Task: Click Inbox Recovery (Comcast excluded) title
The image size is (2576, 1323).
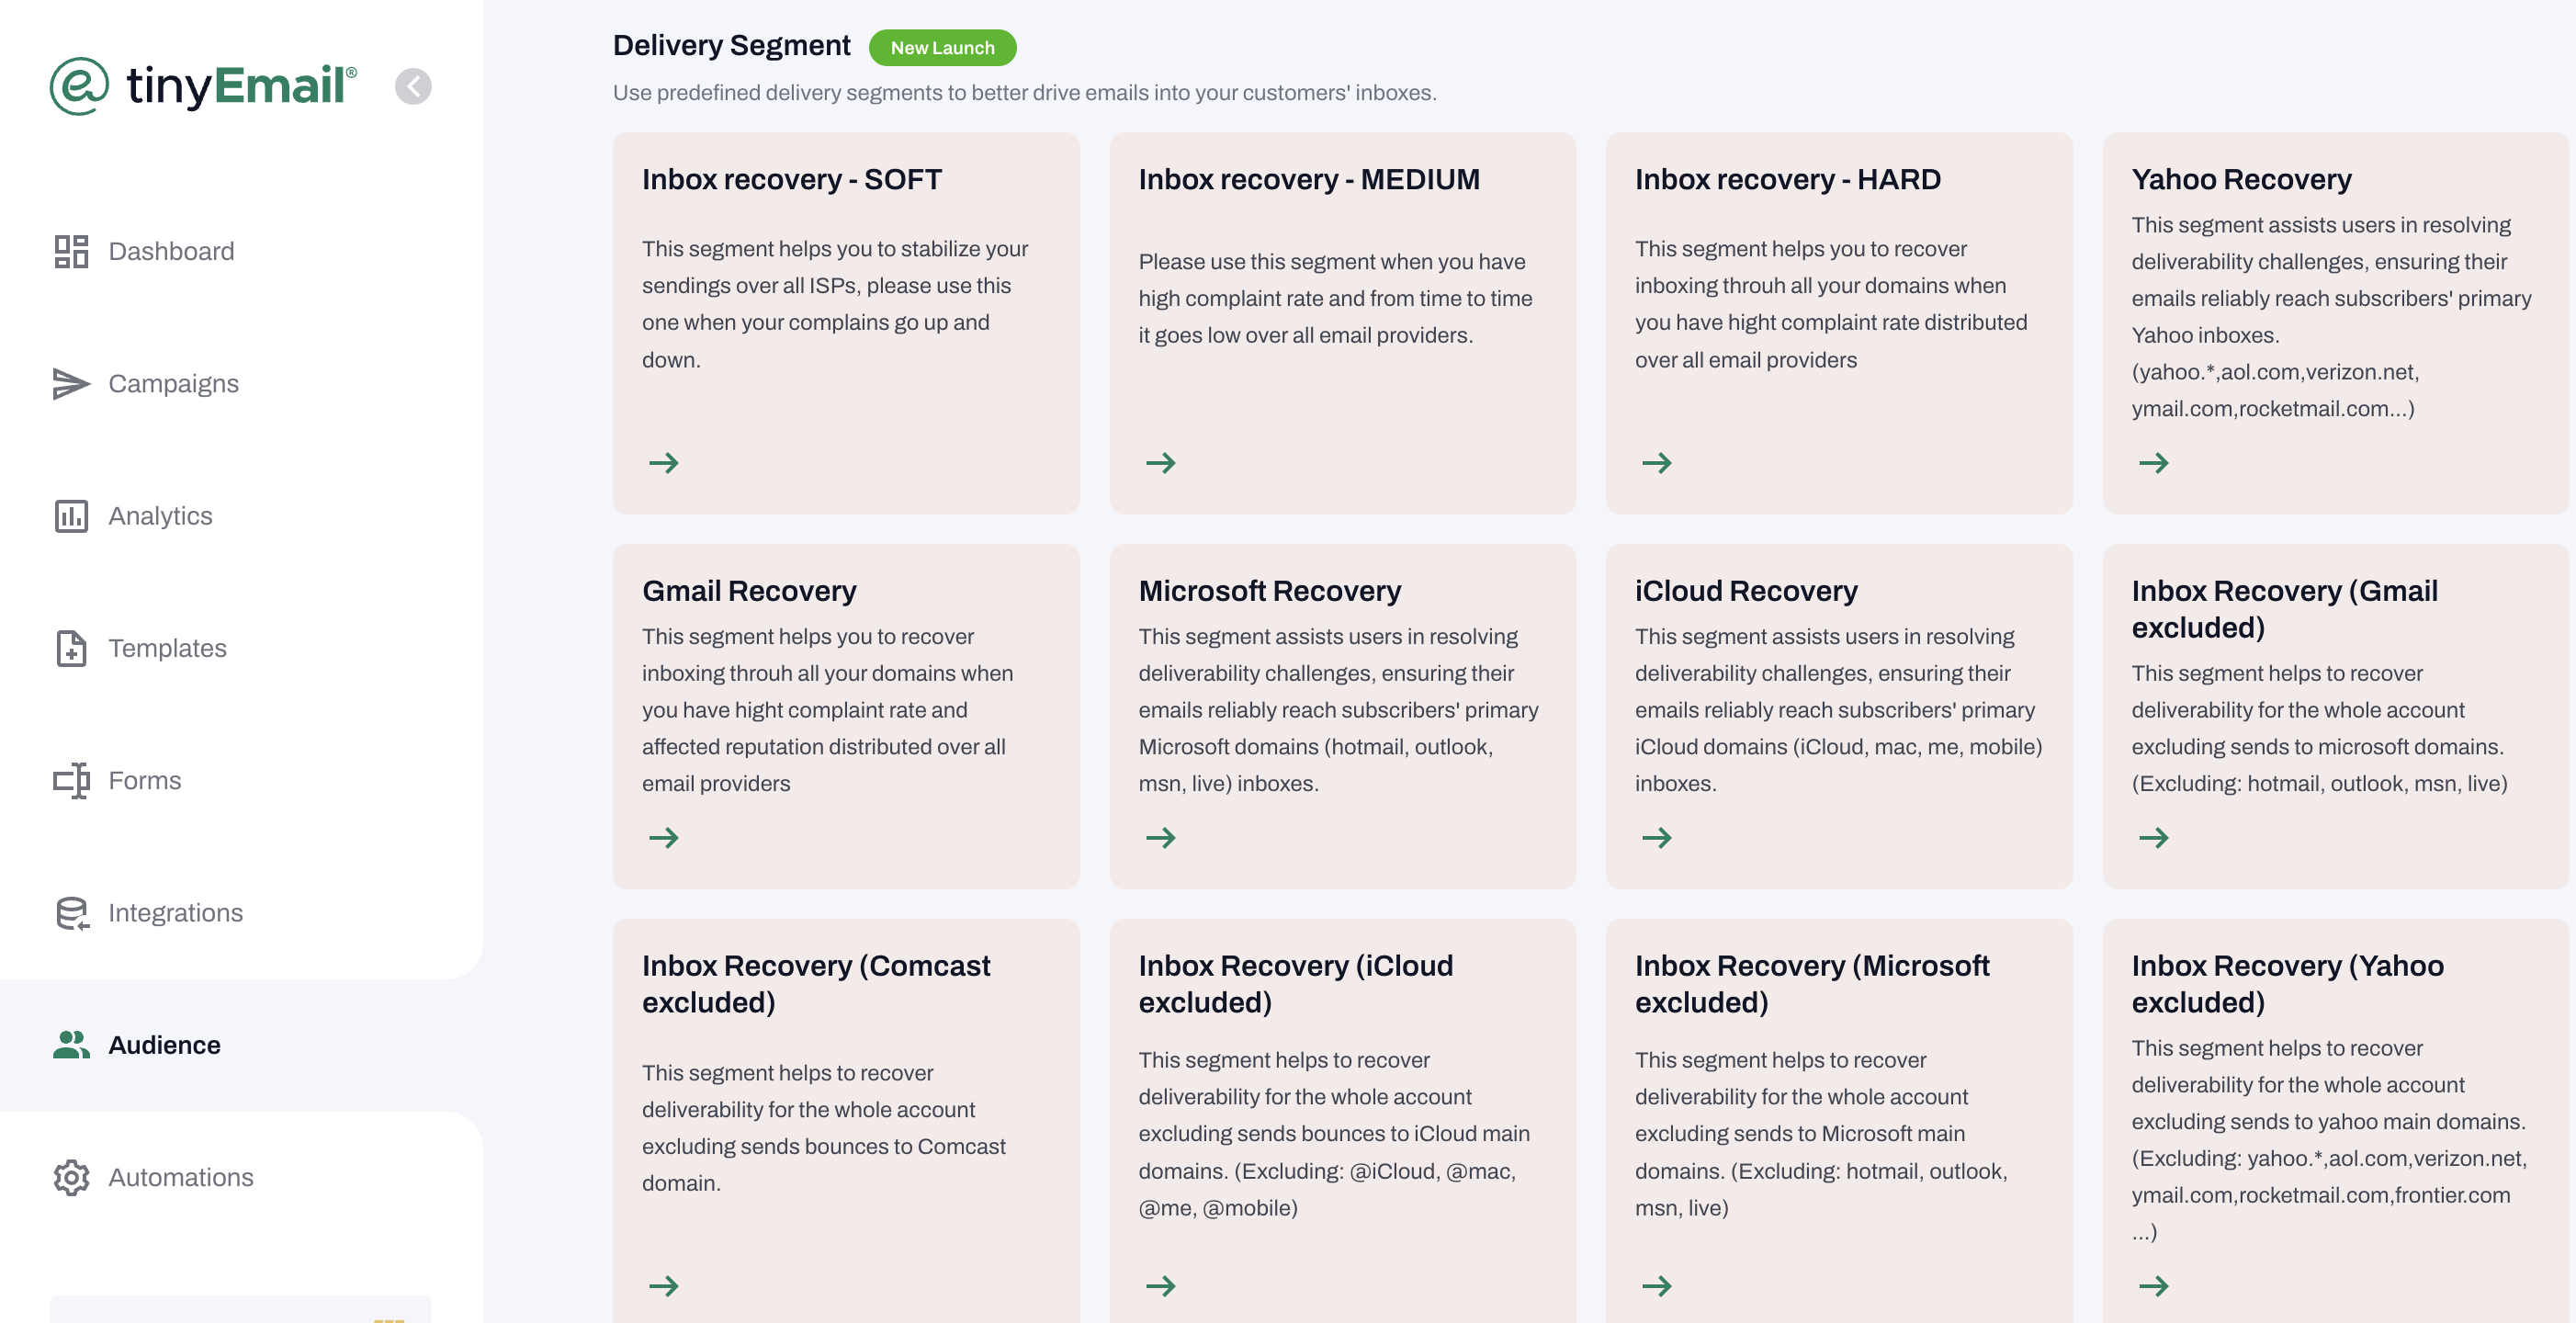Action: click(816, 984)
